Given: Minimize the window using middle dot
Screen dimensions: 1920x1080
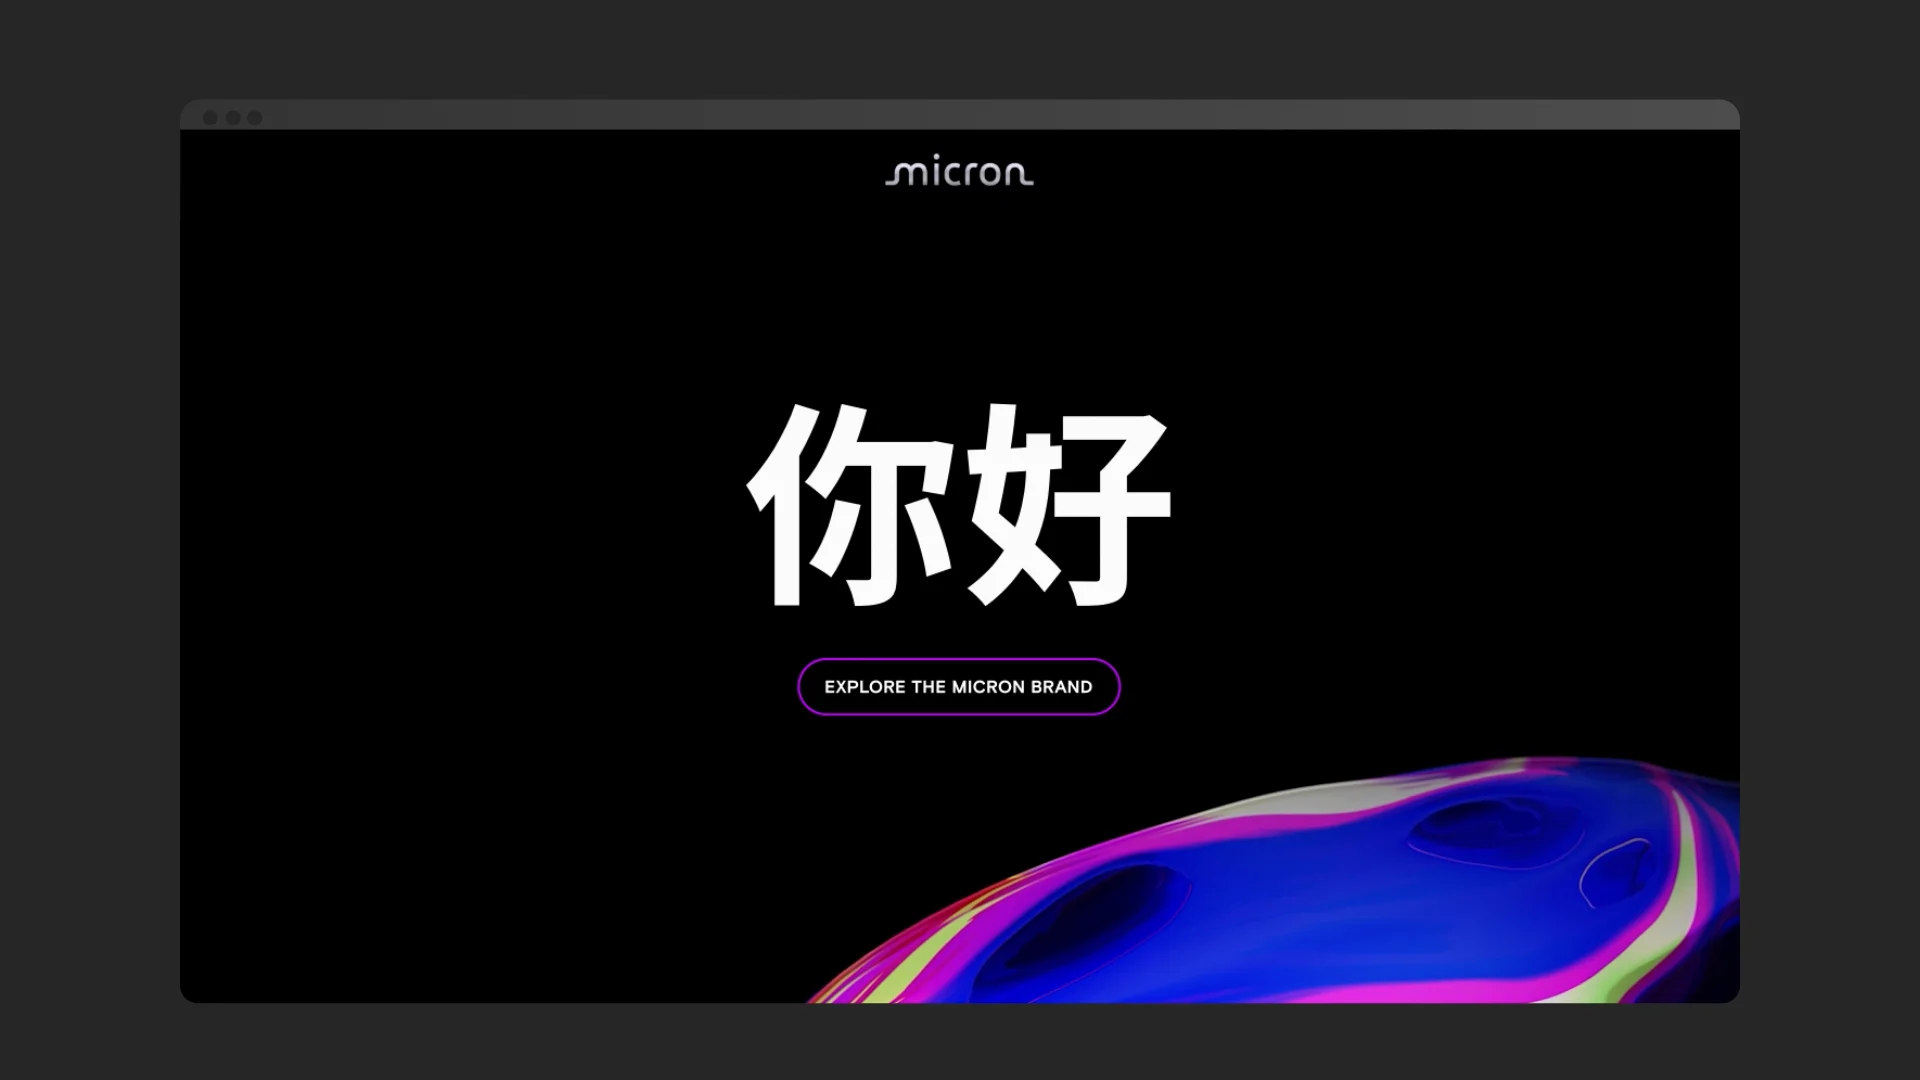Looking at the screenshot, I should [x=233, y=118].
